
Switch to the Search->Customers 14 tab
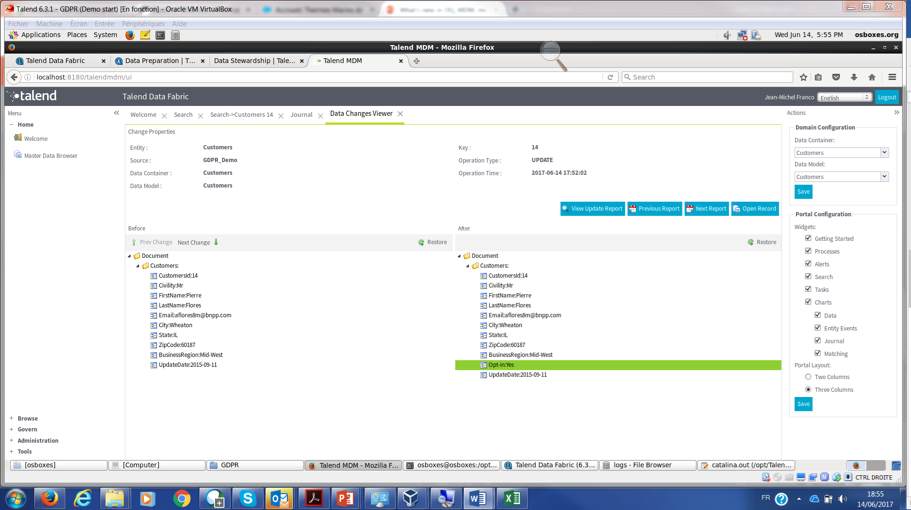tap(242, 115)
